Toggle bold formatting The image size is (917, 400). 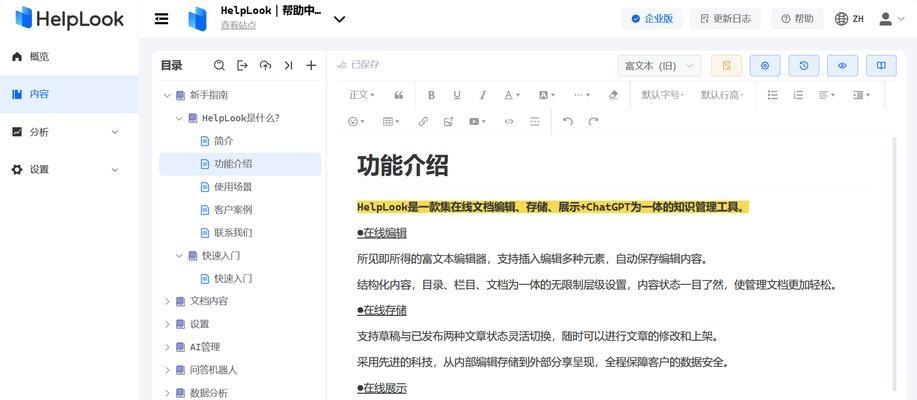pyautogui.click(x=432, y=95)
